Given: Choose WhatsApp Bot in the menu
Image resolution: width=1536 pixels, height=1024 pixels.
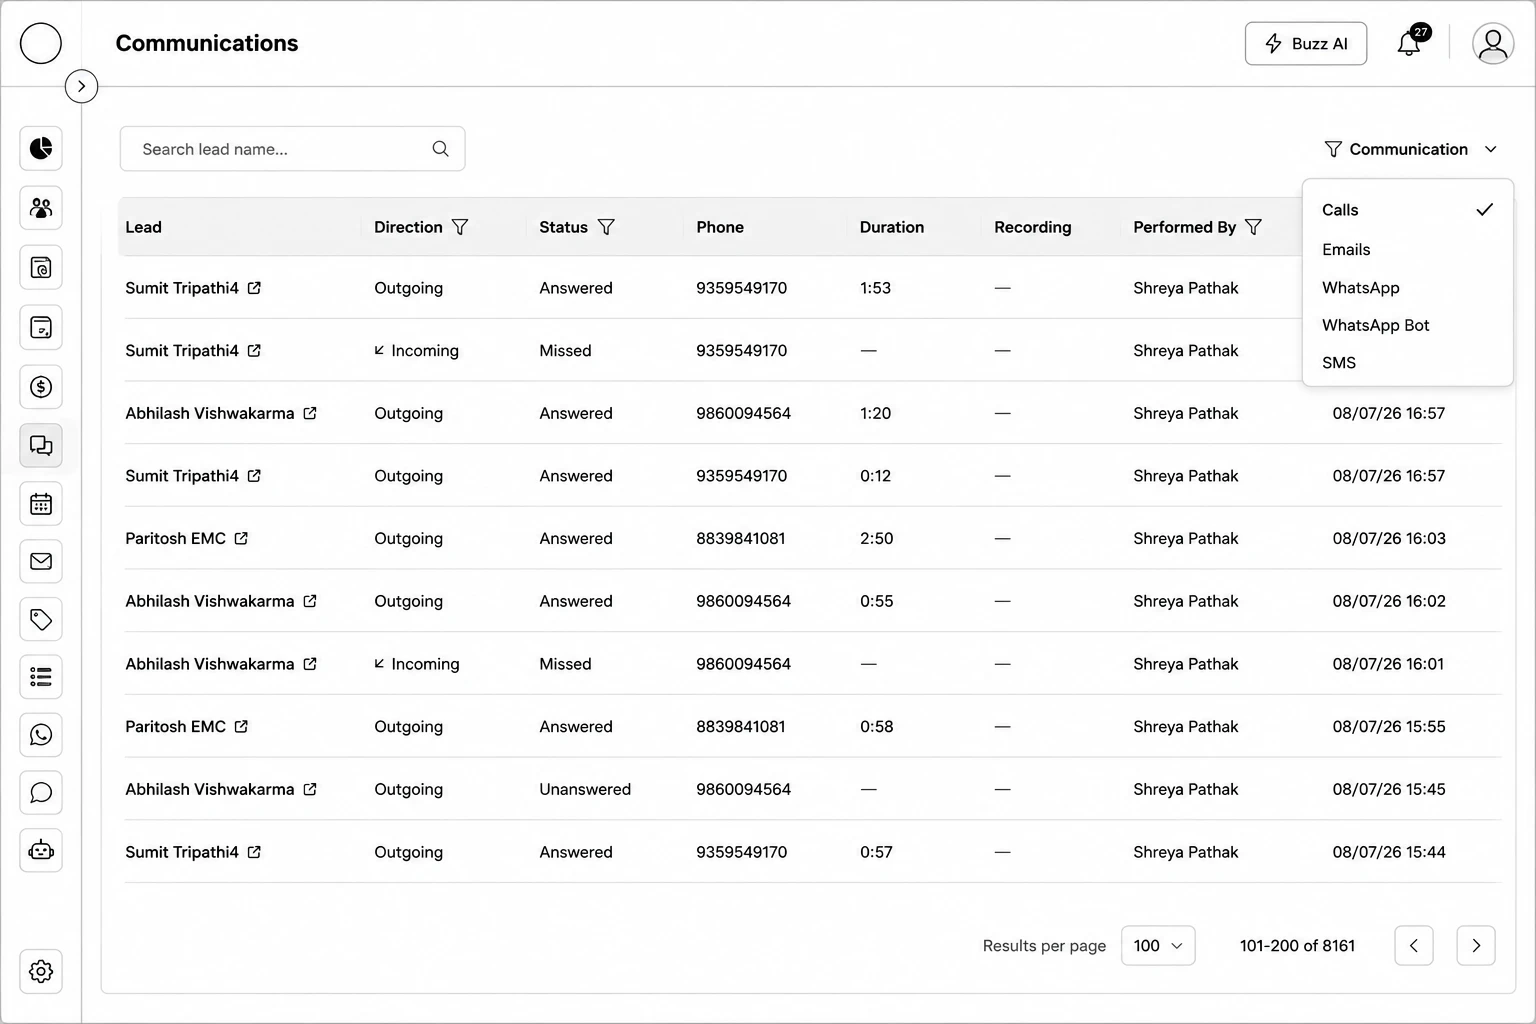Looking at the screenshot, I should coord(1407,325).
